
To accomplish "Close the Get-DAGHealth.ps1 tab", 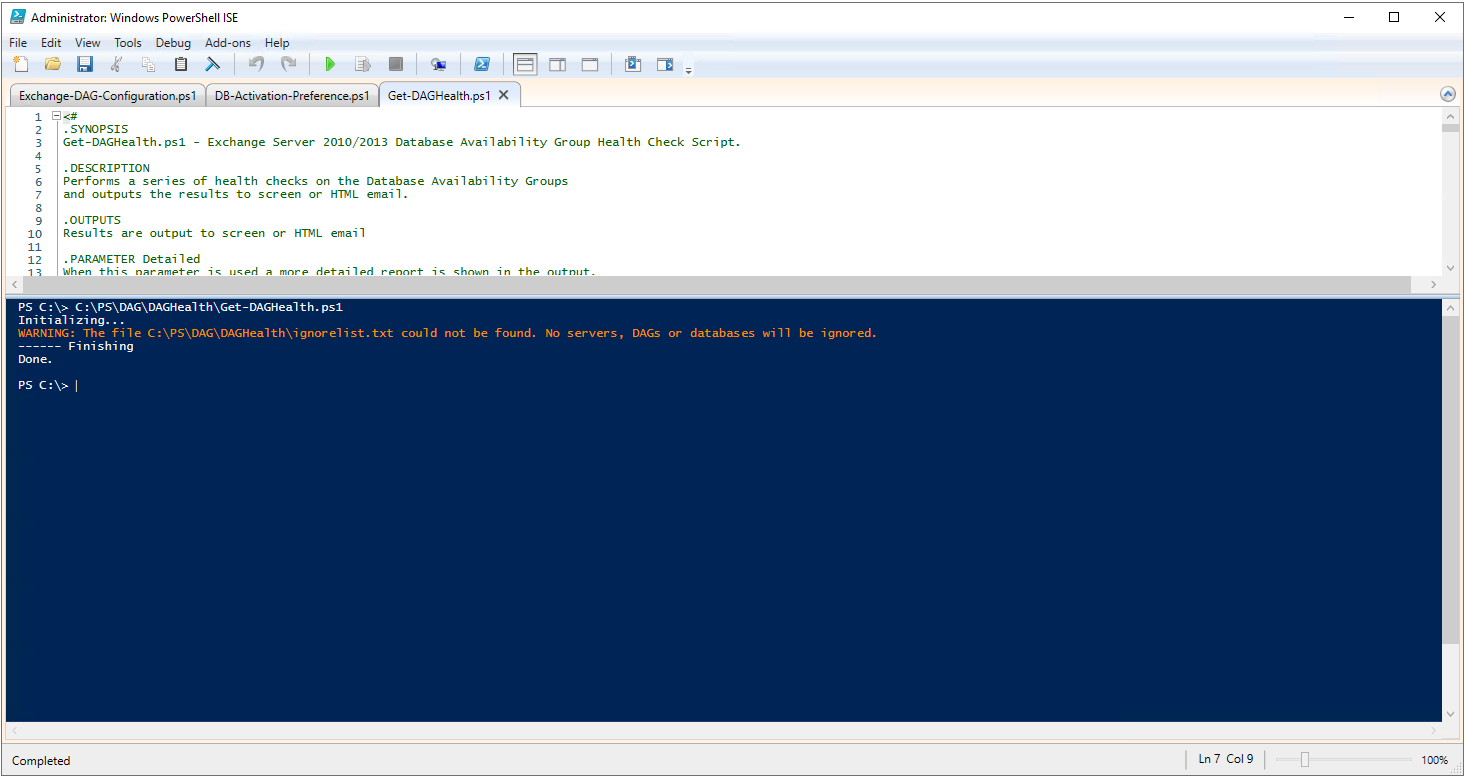I will point(504,95).
